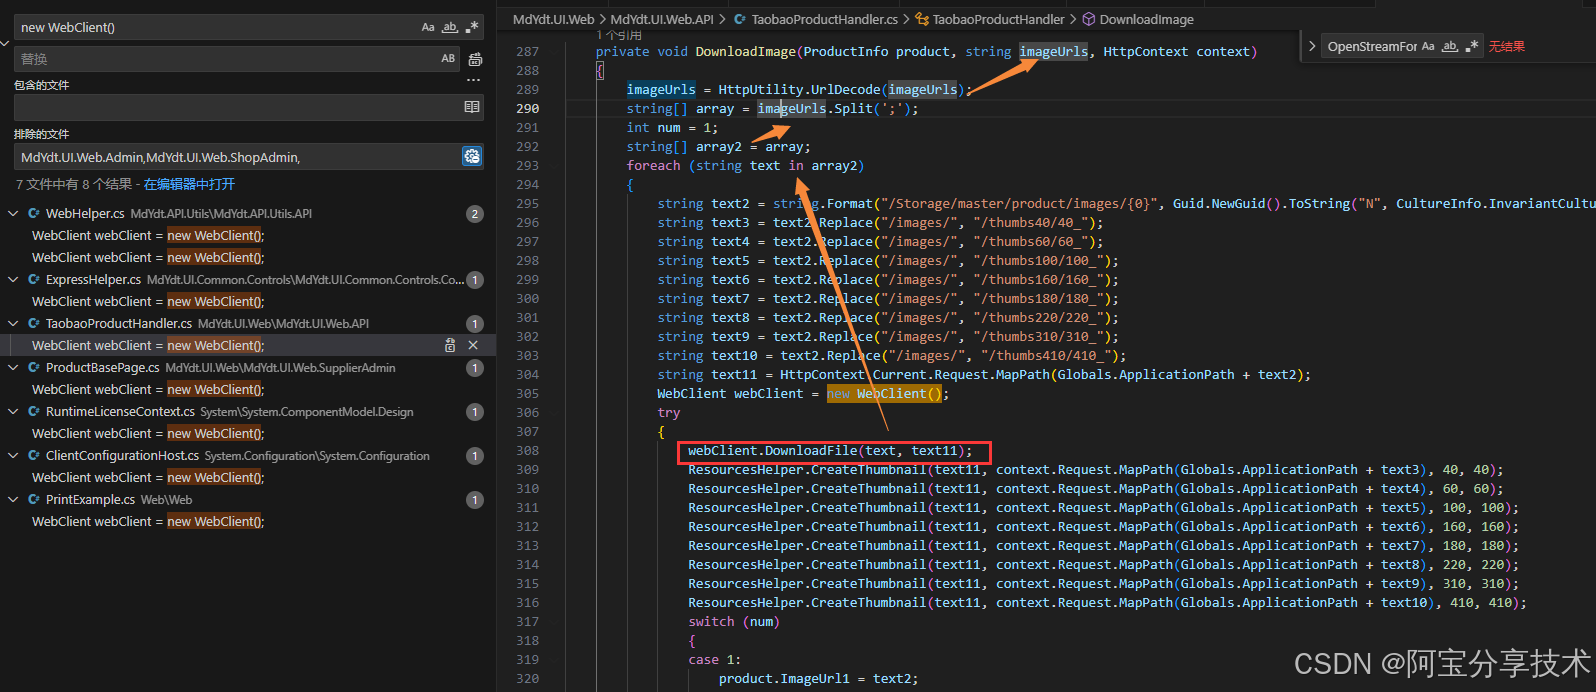Toggle regular expression in the sidebar search box
The width and height of the screenshot is (1596, 692).
point(472,27)
